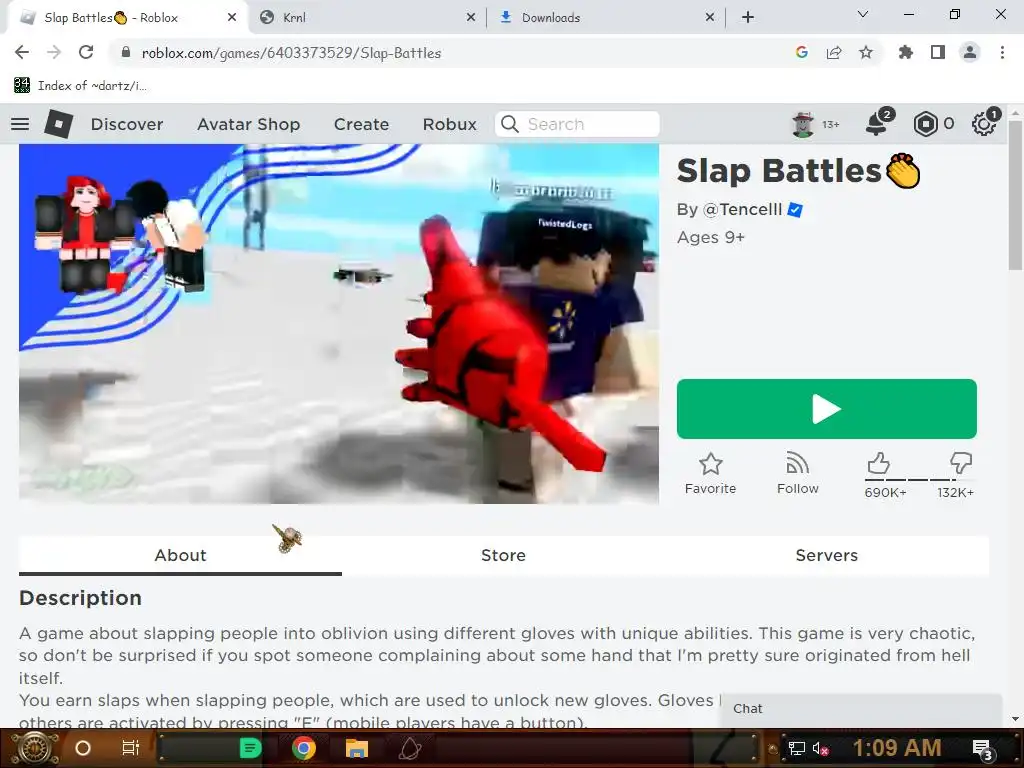
Task: Close the Slap Battles tab
Action: [x=232, y=18]
